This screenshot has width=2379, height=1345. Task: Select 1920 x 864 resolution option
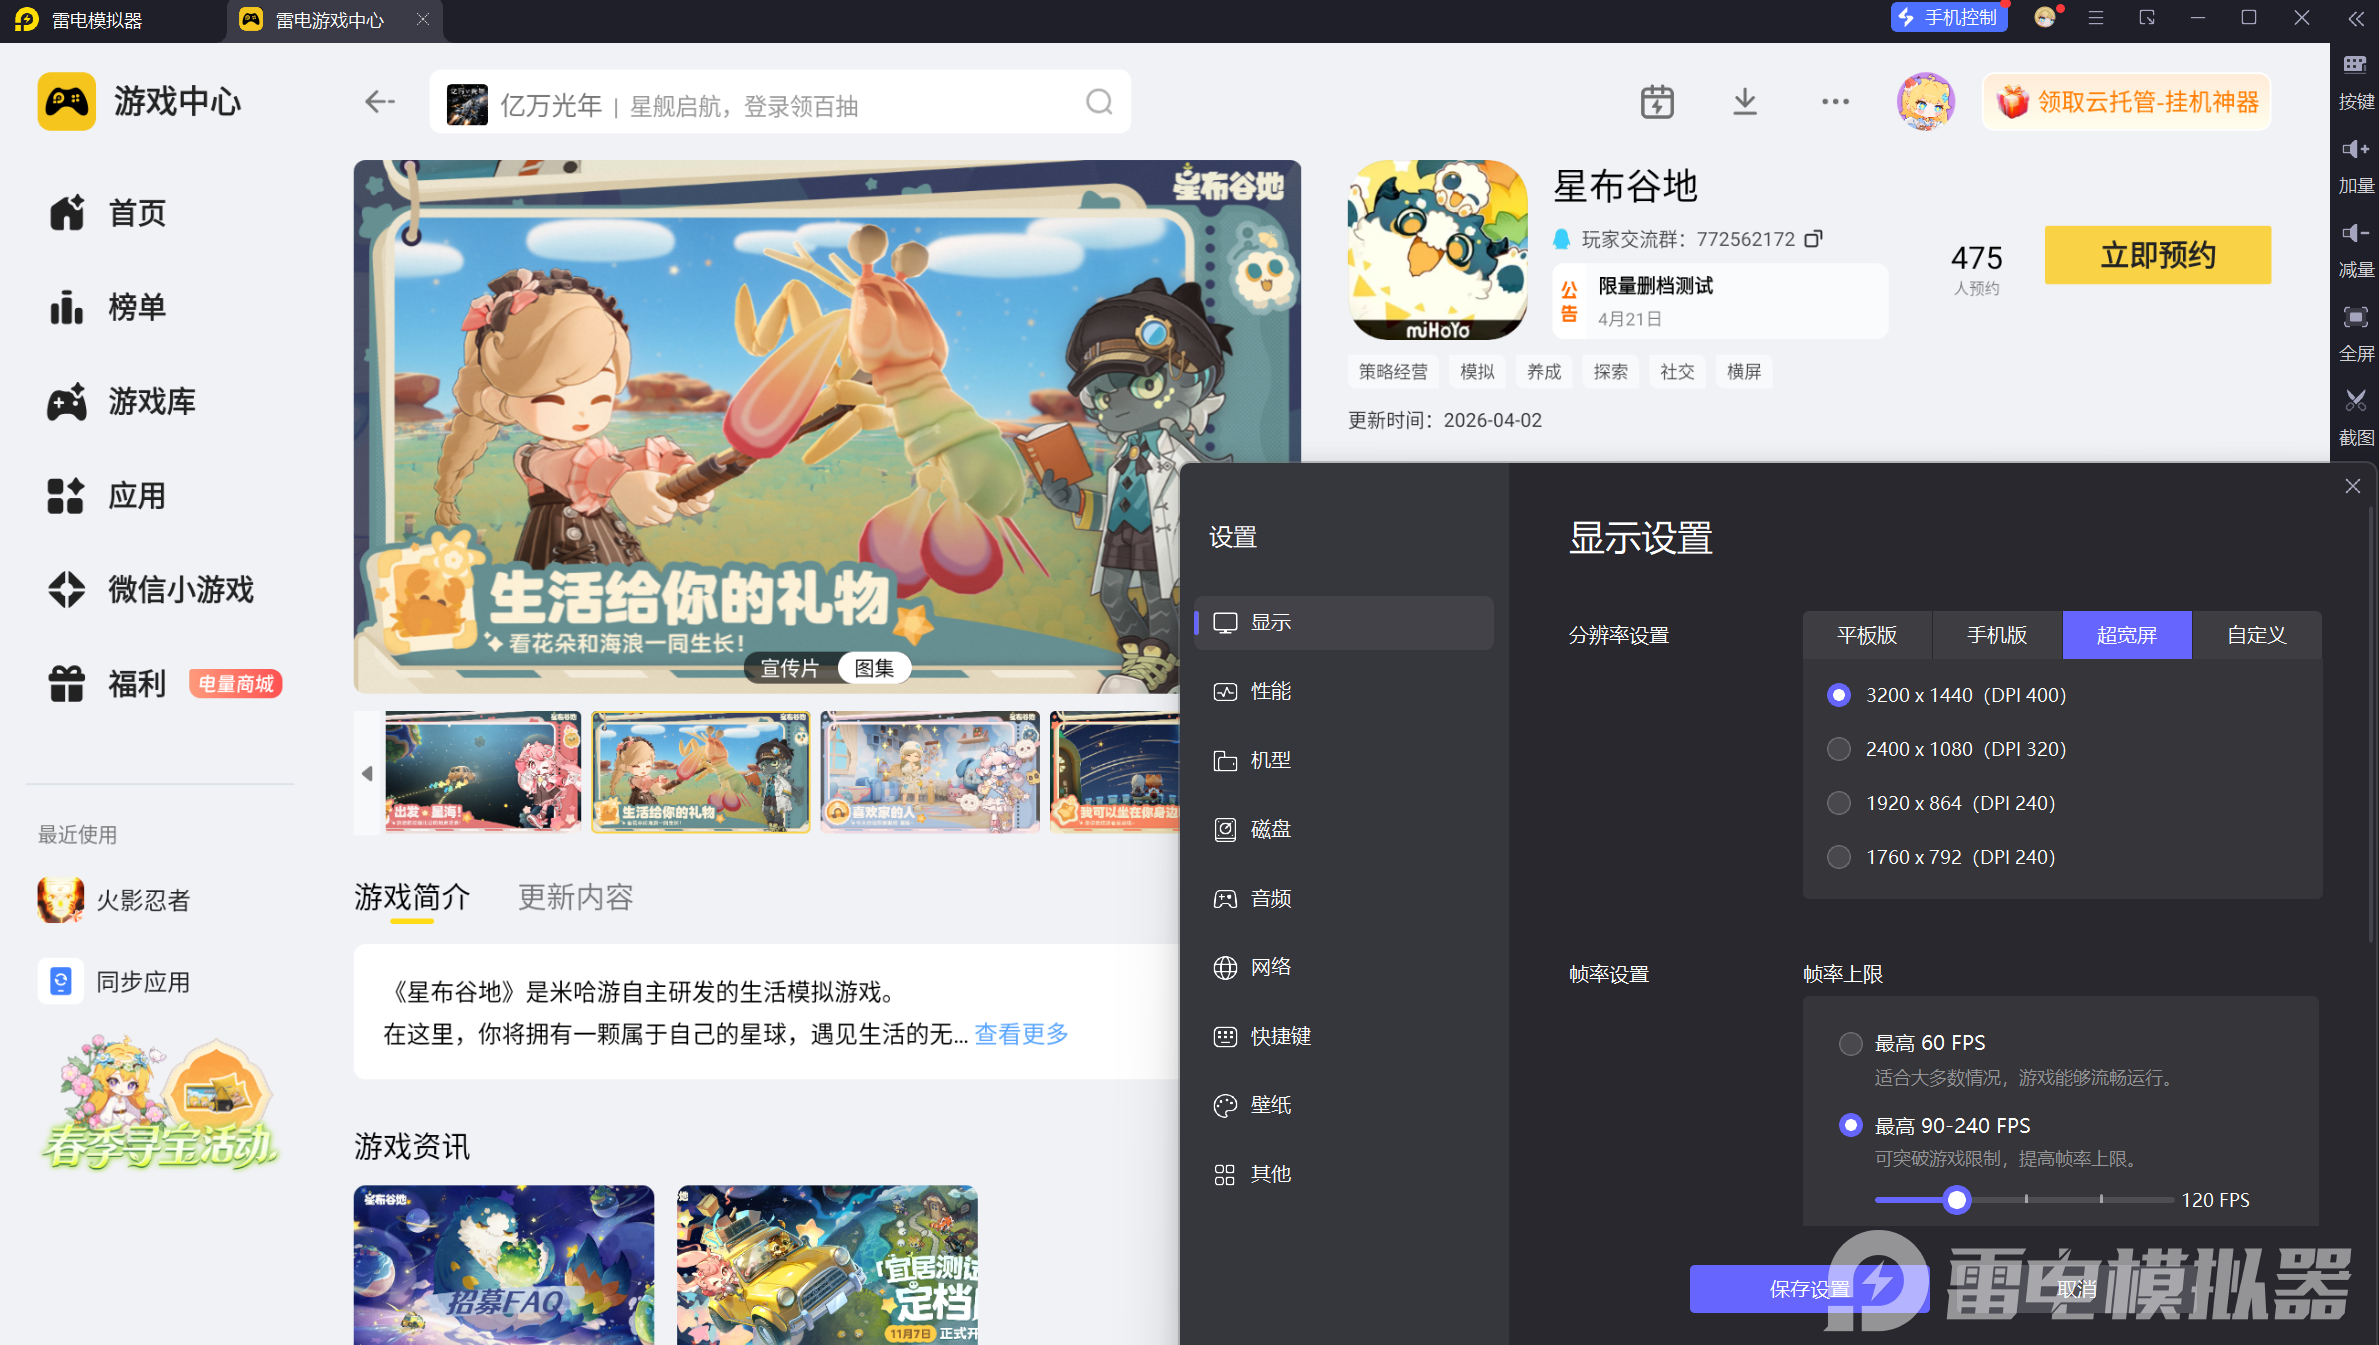click(x=1838, y=803)
